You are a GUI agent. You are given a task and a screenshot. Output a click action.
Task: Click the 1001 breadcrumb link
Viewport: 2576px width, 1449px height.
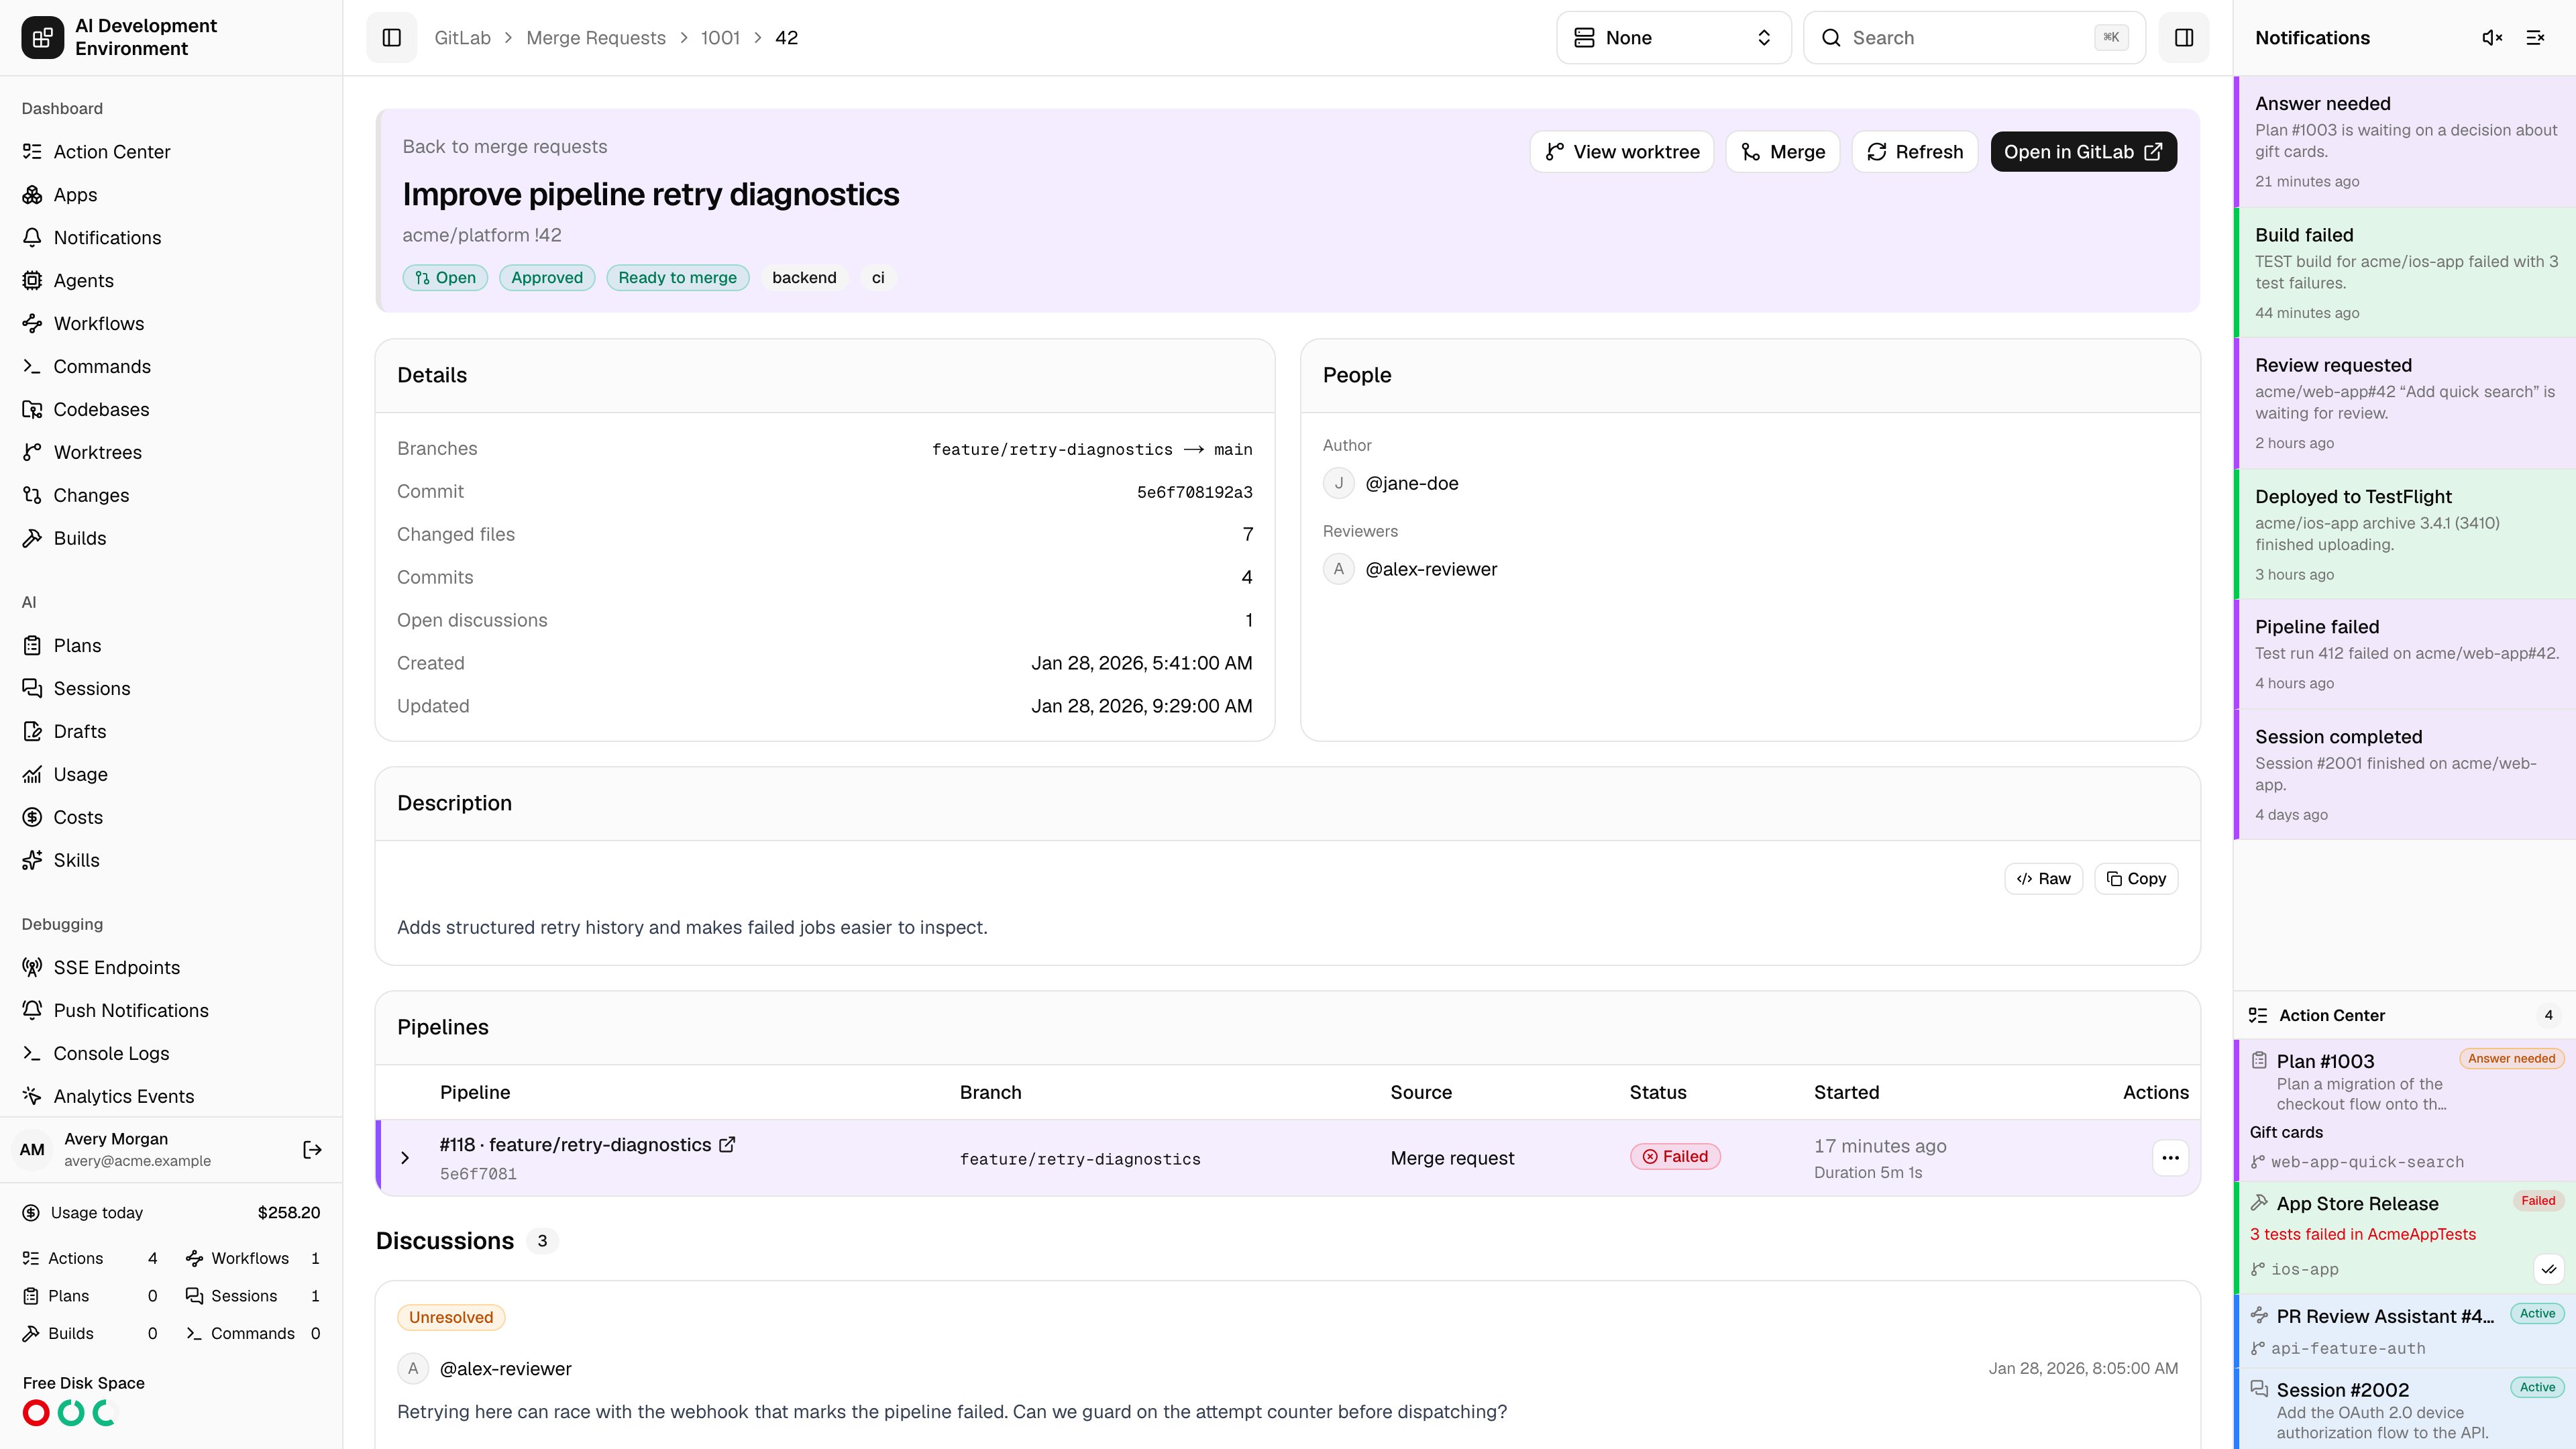click(720, 37)
